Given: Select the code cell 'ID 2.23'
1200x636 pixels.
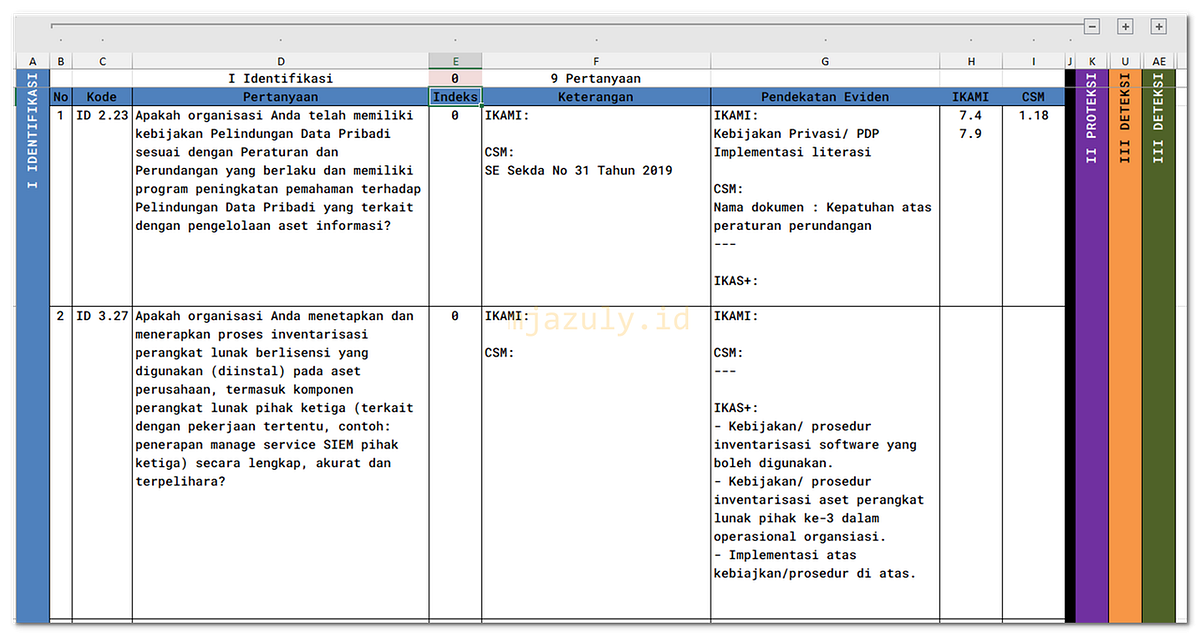Looking at the screenshot, I should pos(102,206).
